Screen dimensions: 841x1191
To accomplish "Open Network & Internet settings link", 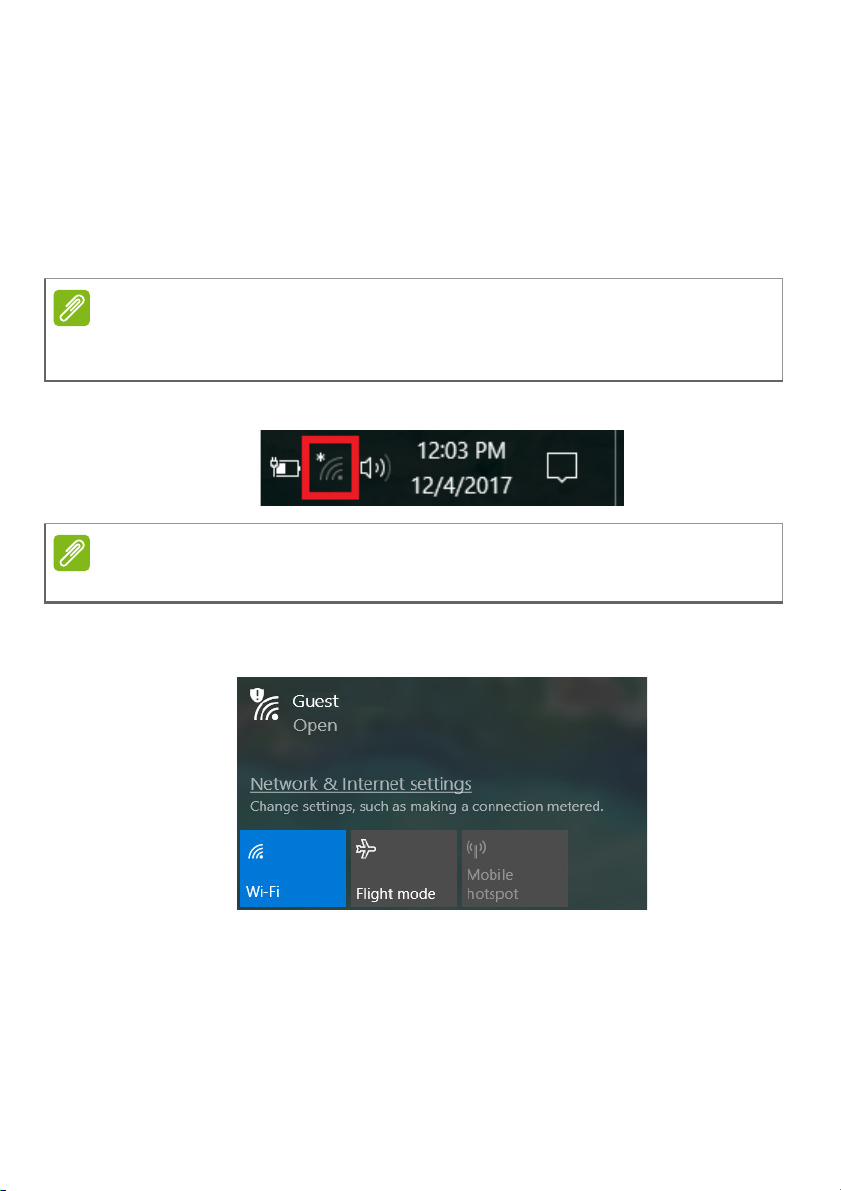I will point(361,784).
